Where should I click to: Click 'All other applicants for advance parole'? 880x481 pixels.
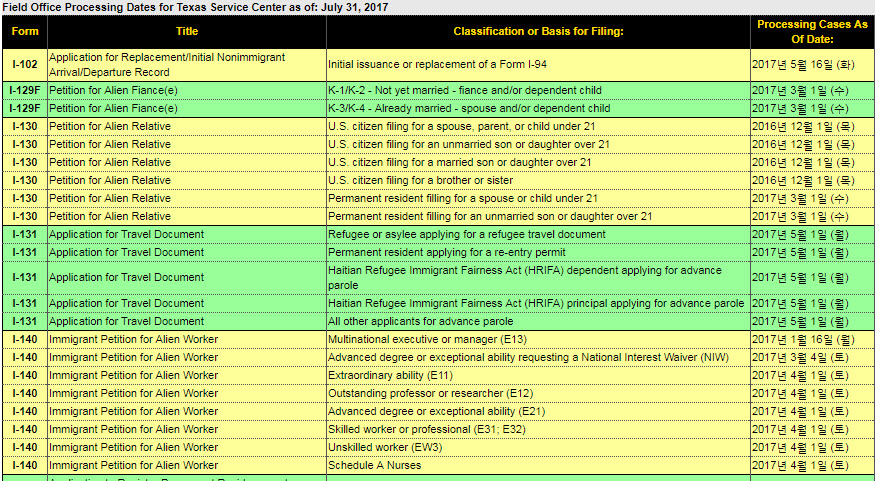coord(420,321)
